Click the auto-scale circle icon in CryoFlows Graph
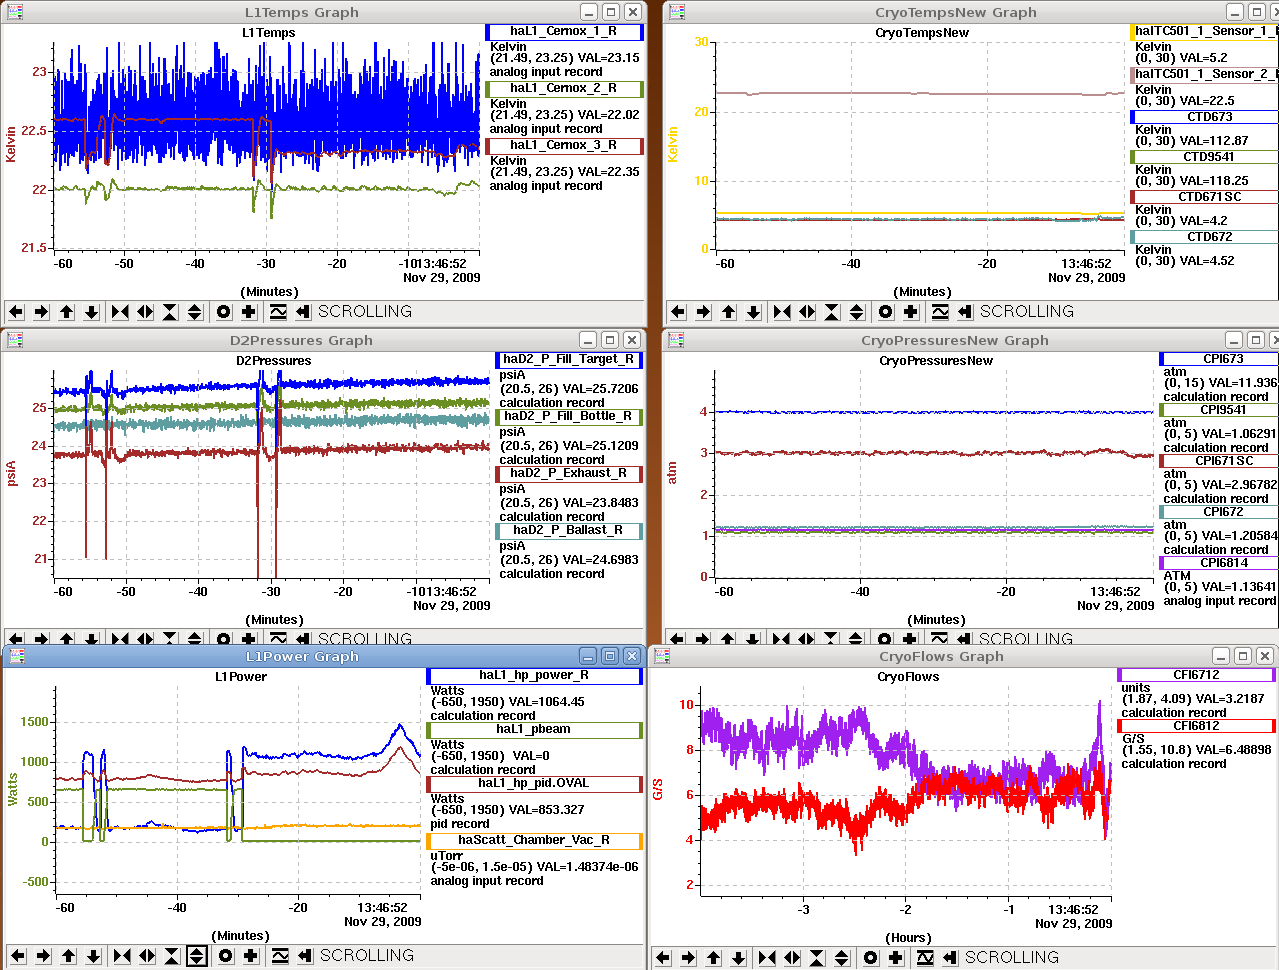The height and width of the screenshot is (970, 1279). point(871,958)
